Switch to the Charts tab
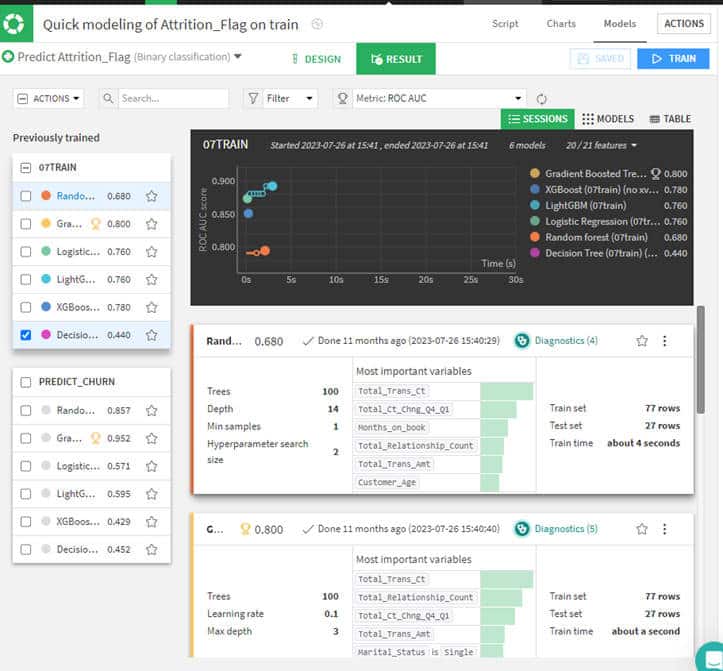The height and width of the screenshot is (671, 723). click(x=561, y=24)
